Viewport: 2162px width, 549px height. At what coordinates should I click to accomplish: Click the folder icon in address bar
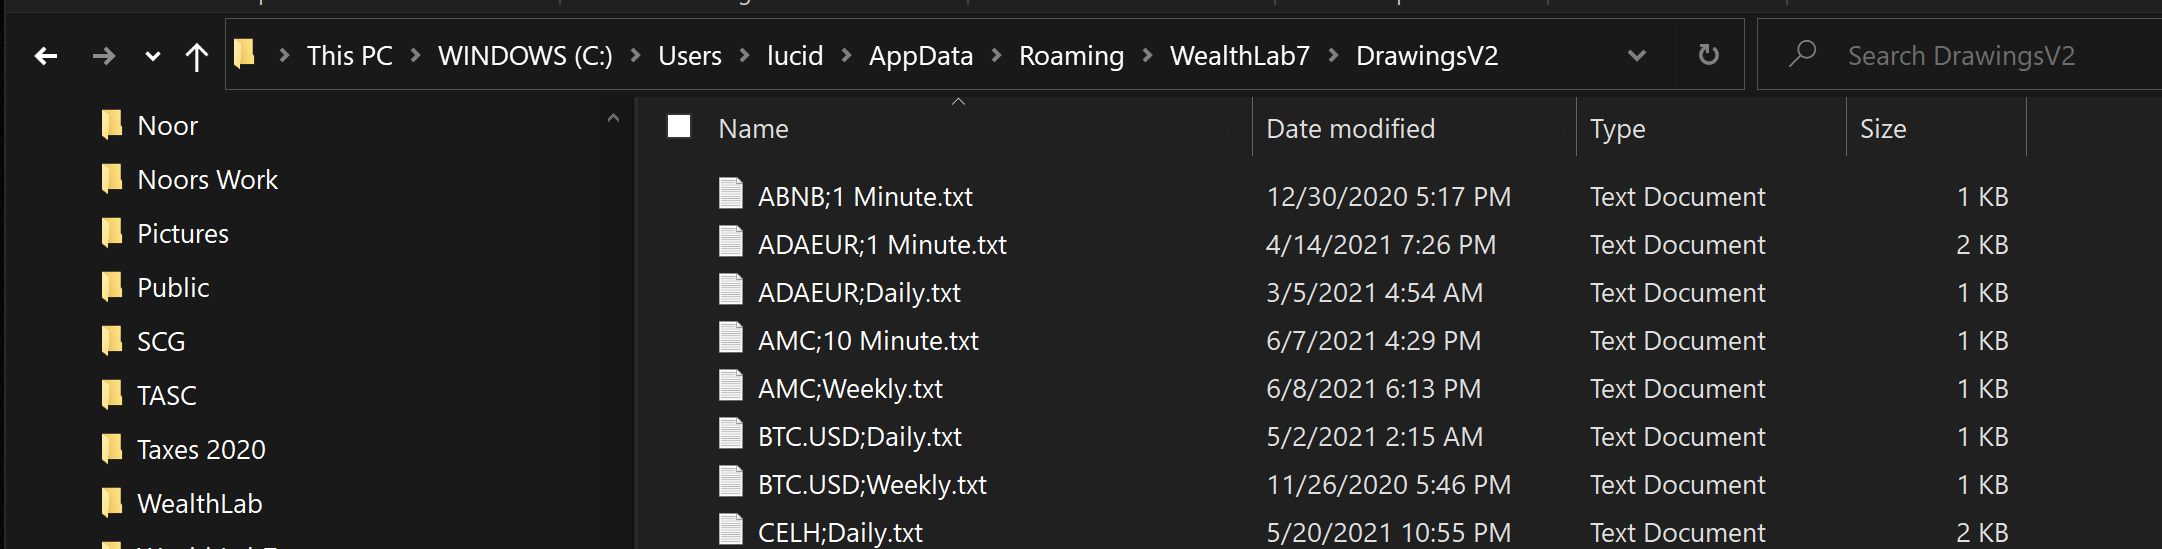pyautogui.click(x=245, y=54)
